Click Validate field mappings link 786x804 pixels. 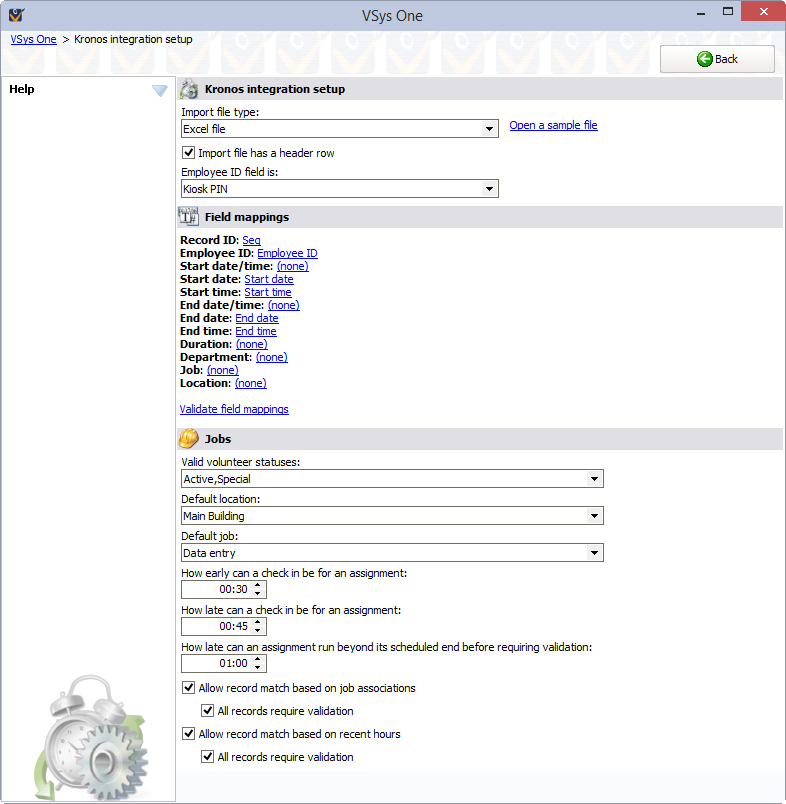(x=234, y=409)
